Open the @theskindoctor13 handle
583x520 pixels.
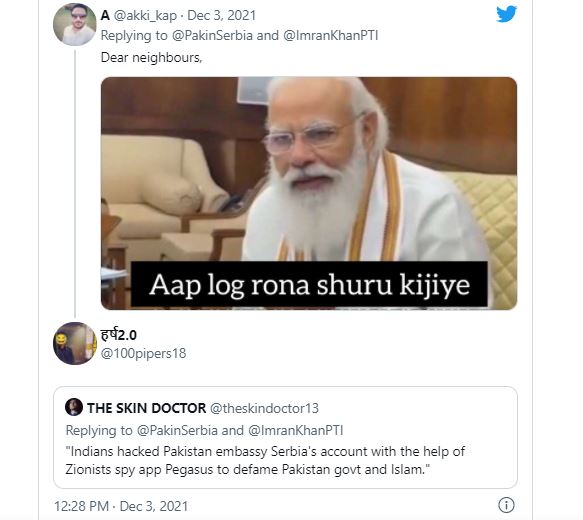pos(264,408)
